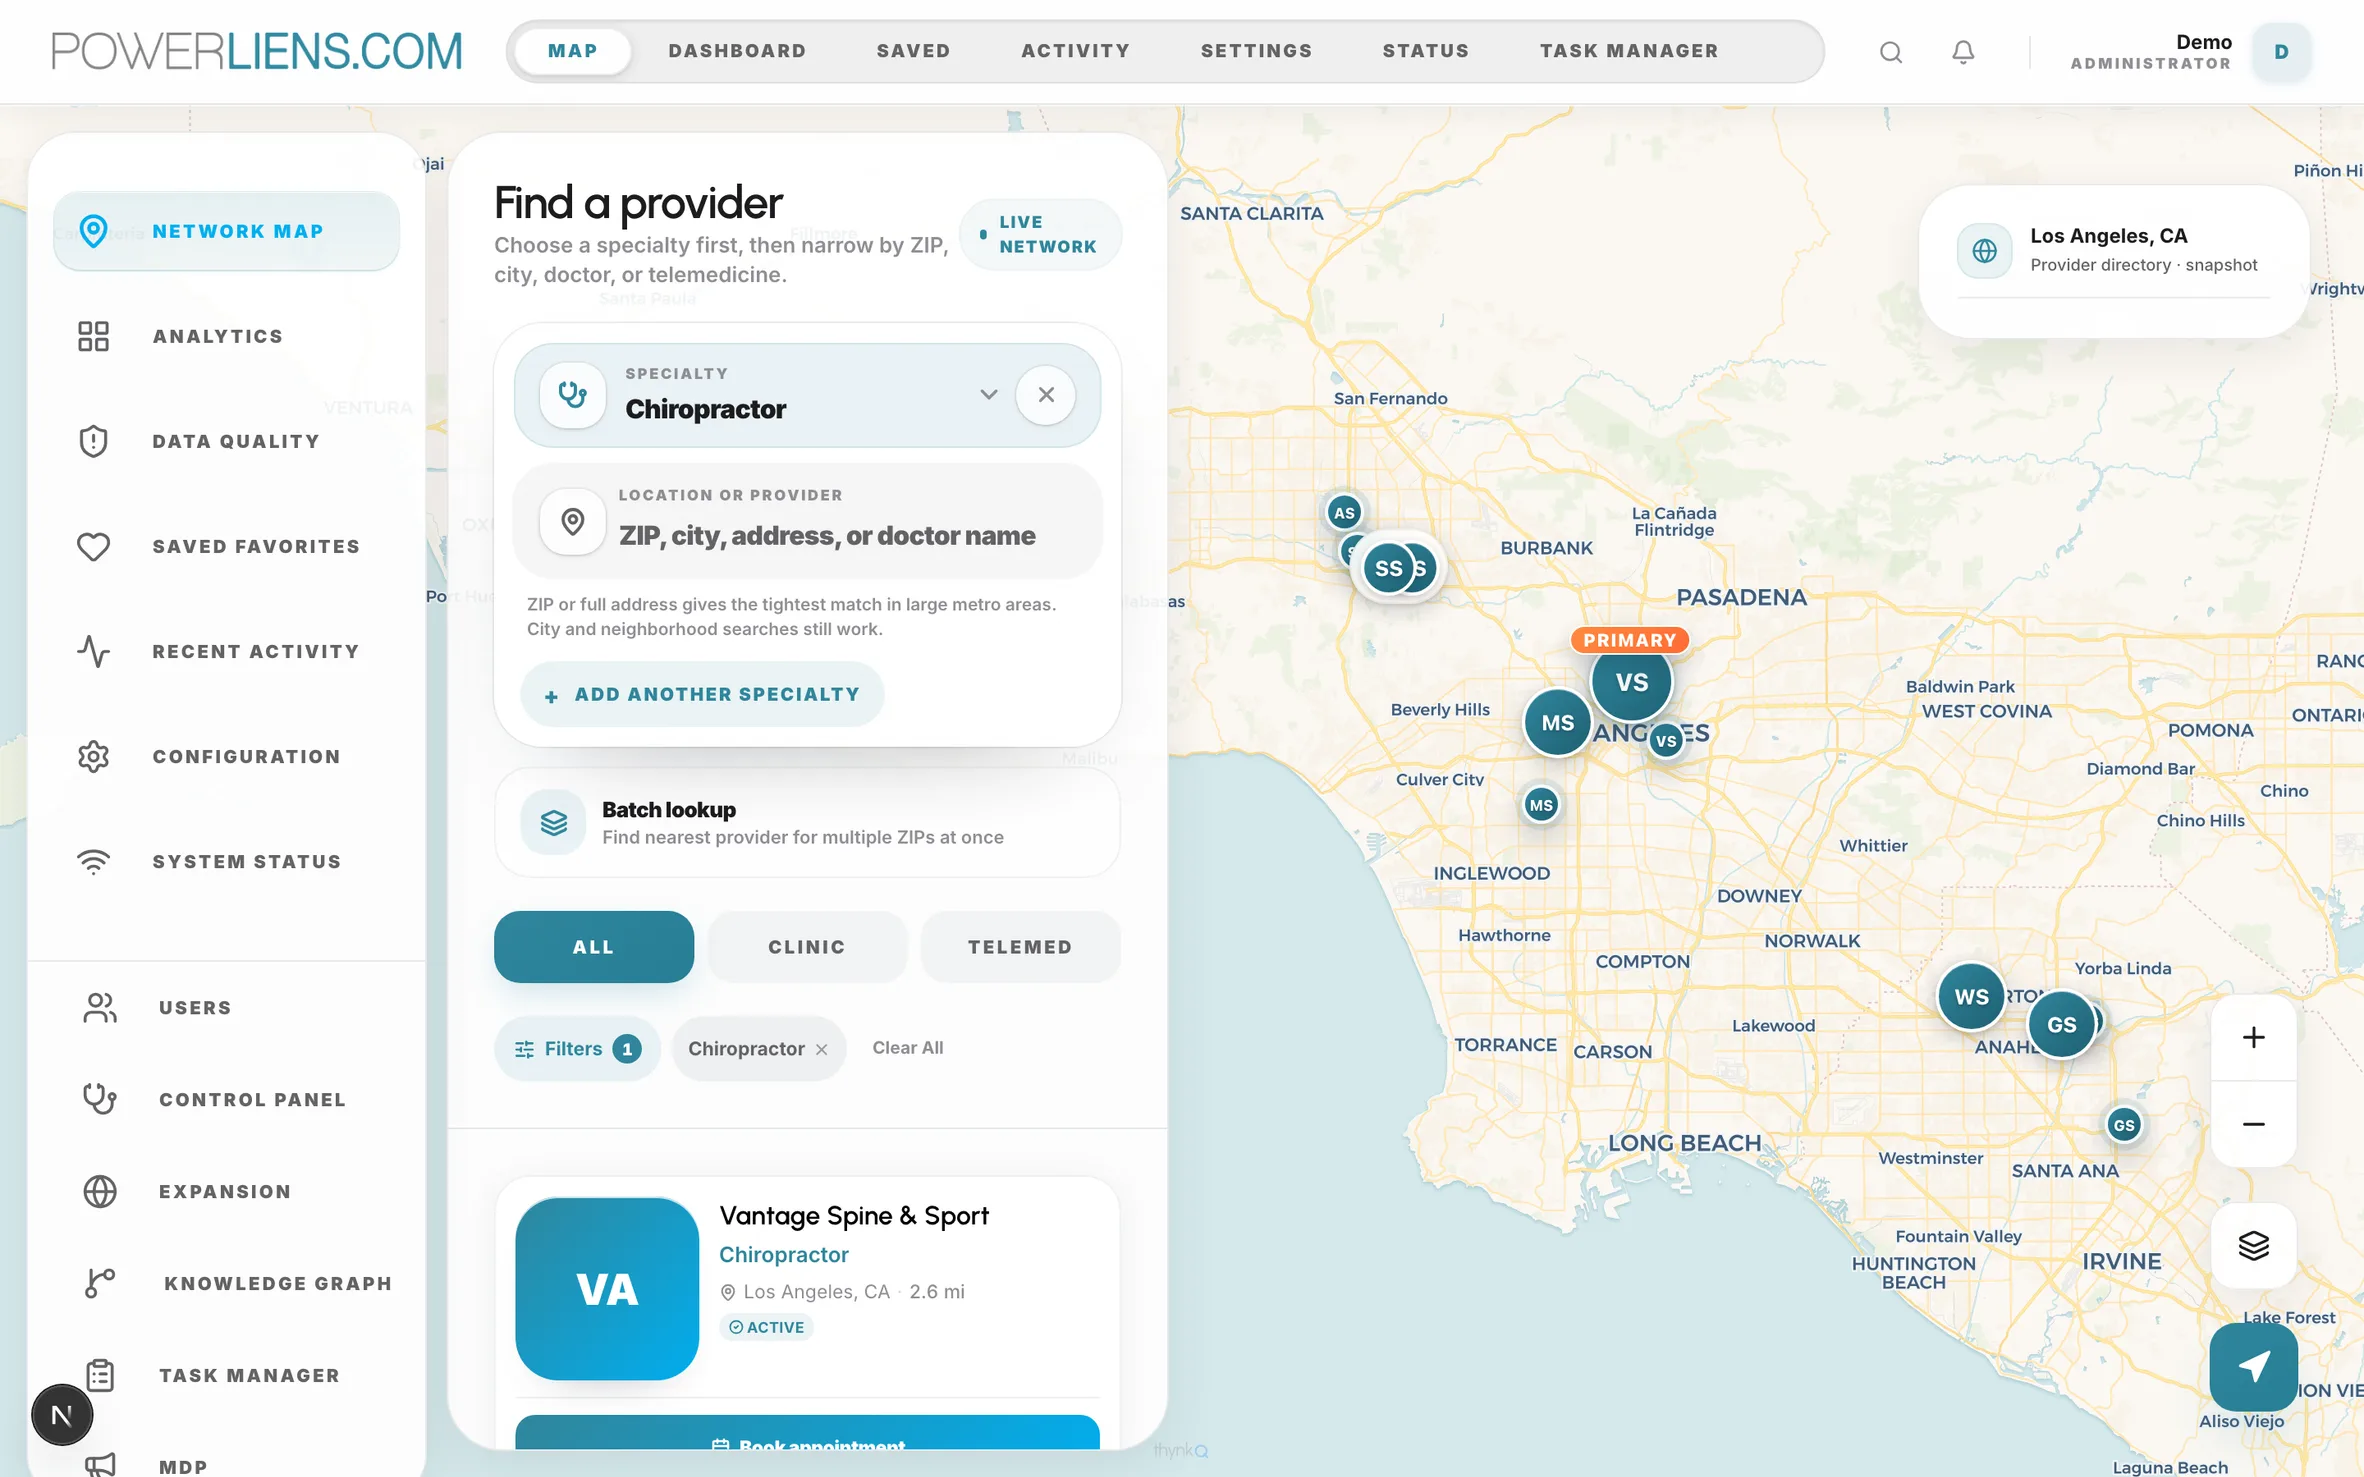Click the Live Network badge

point(1040,234)
